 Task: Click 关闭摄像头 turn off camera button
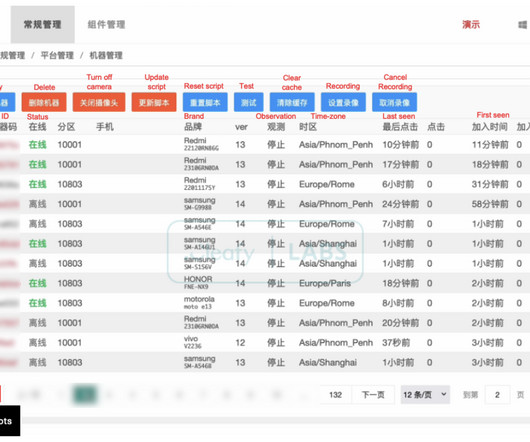(x=99, y=102)
